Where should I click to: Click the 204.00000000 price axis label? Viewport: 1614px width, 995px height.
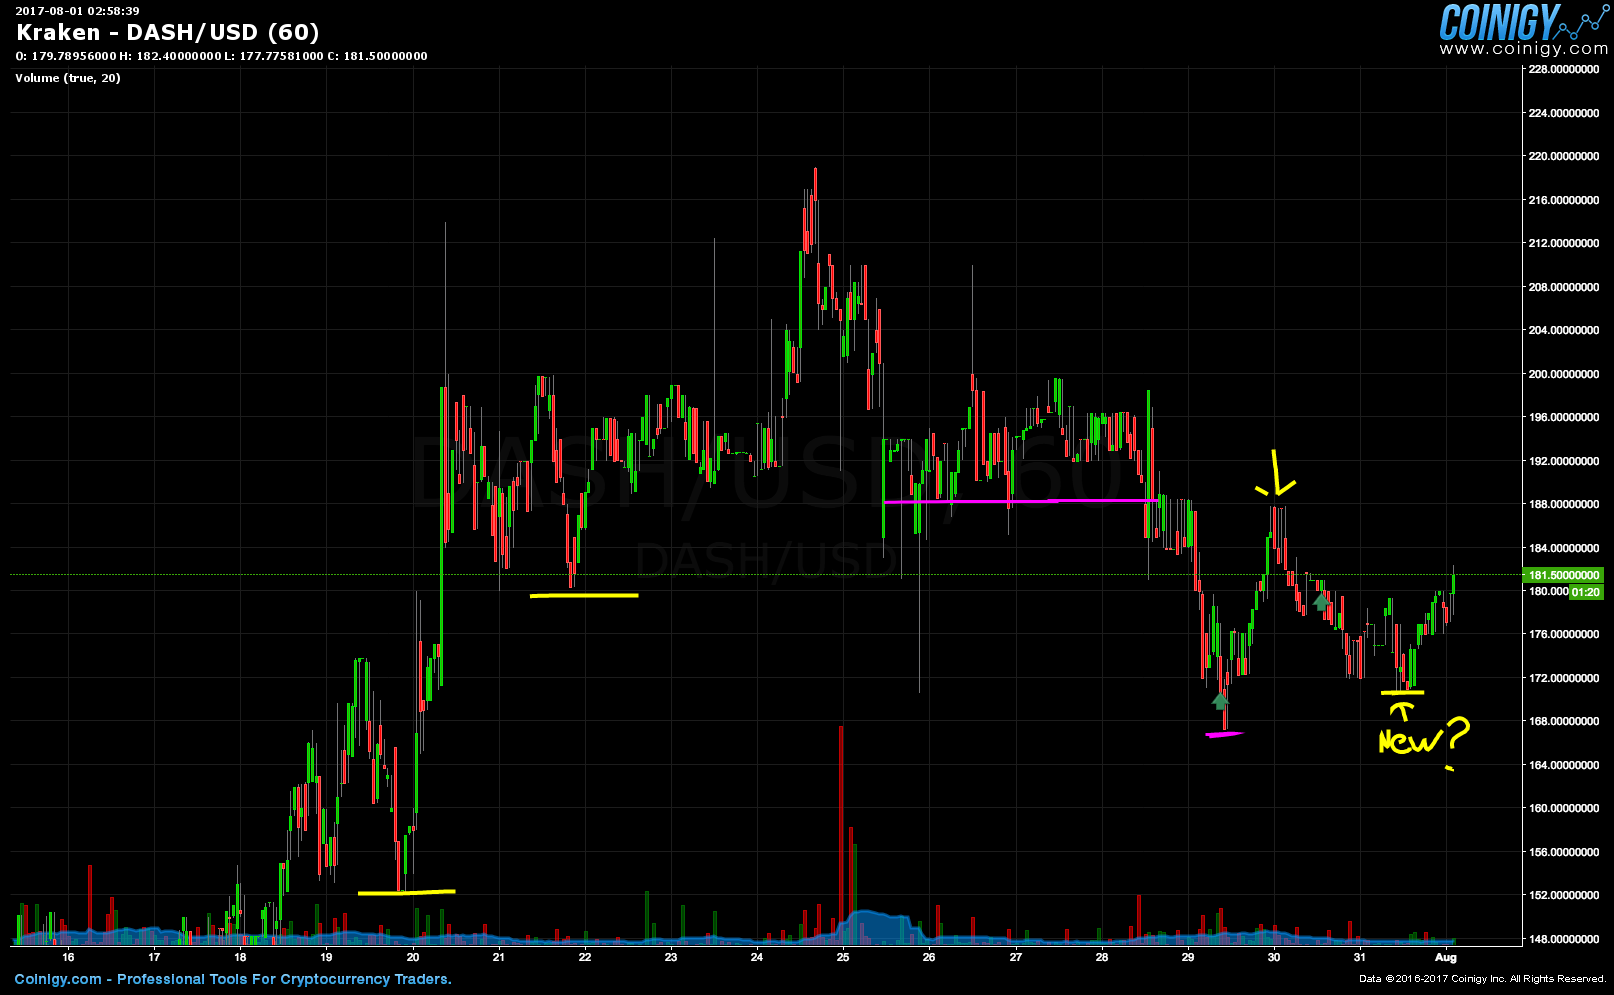pos(1564,330)
